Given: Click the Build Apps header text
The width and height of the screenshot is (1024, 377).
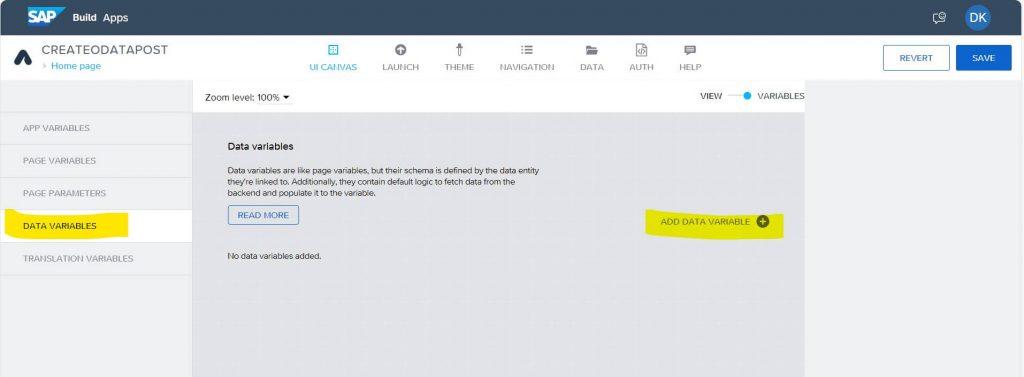Looking at the screenshot, I should tap(100, 18).
